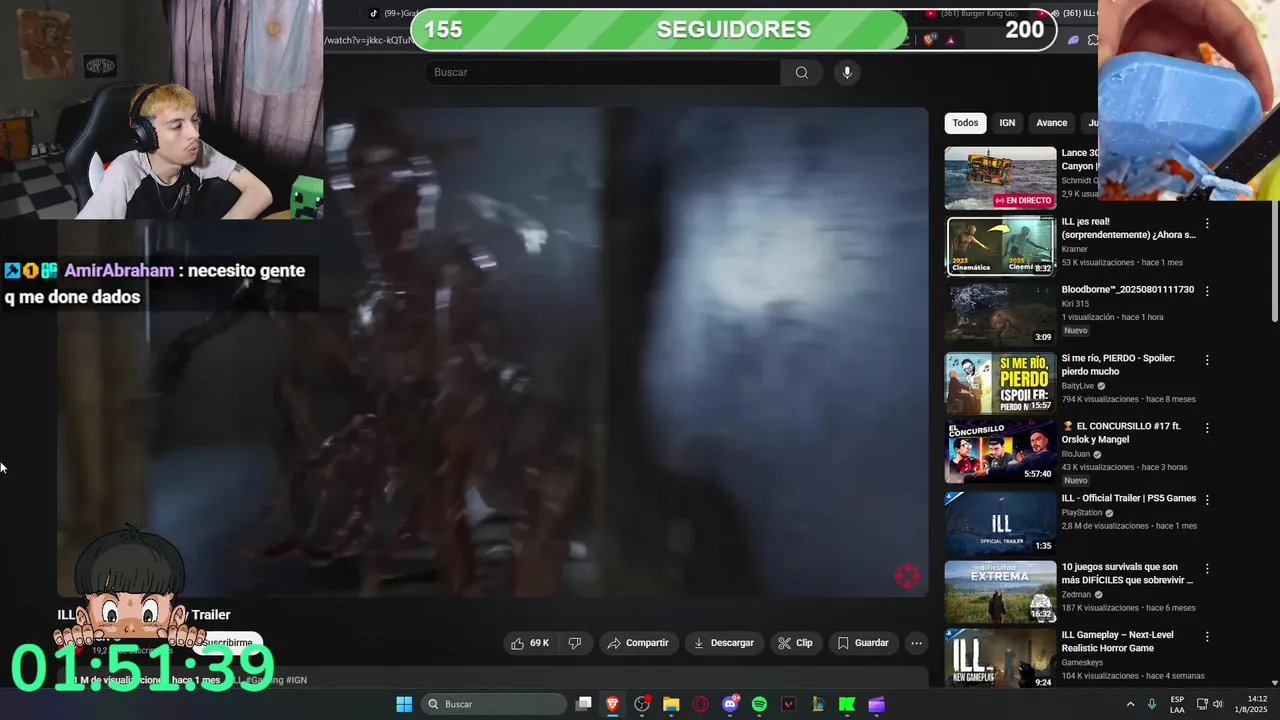Open 'ILL ¡es real!' video thumbnail

click(1000, 246)
